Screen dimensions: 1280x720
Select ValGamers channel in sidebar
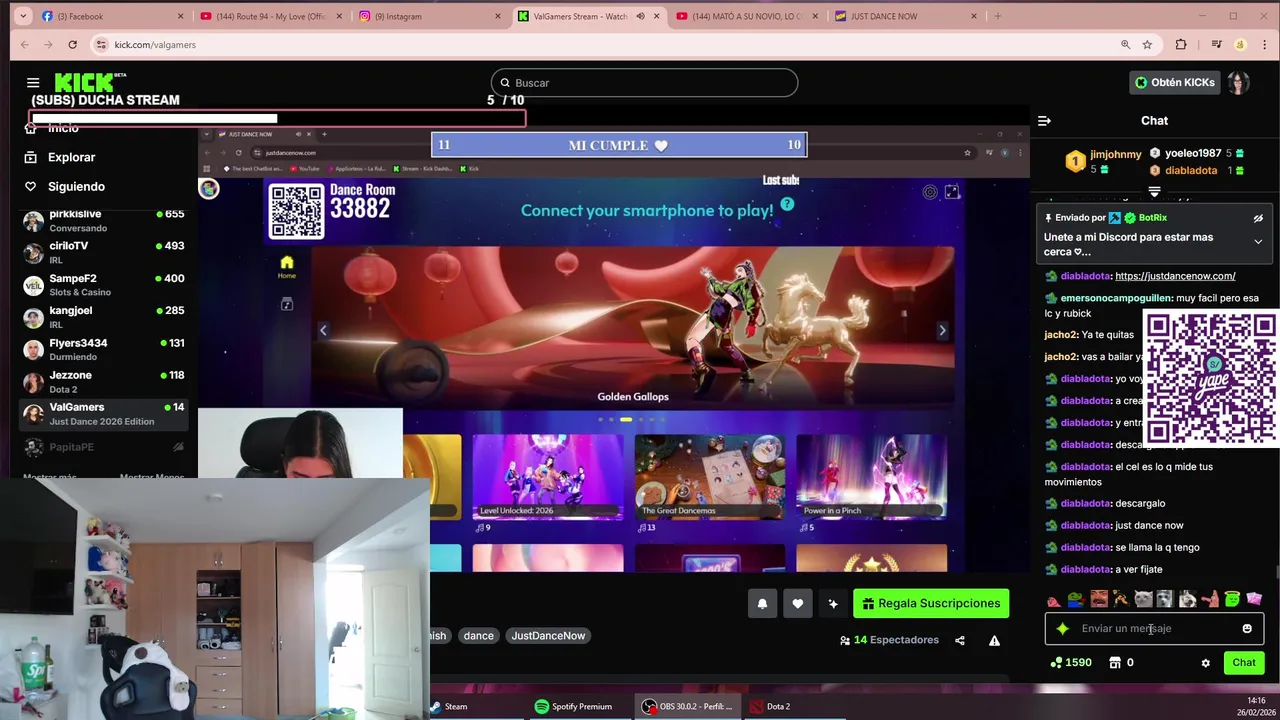[x=104, y=413]
